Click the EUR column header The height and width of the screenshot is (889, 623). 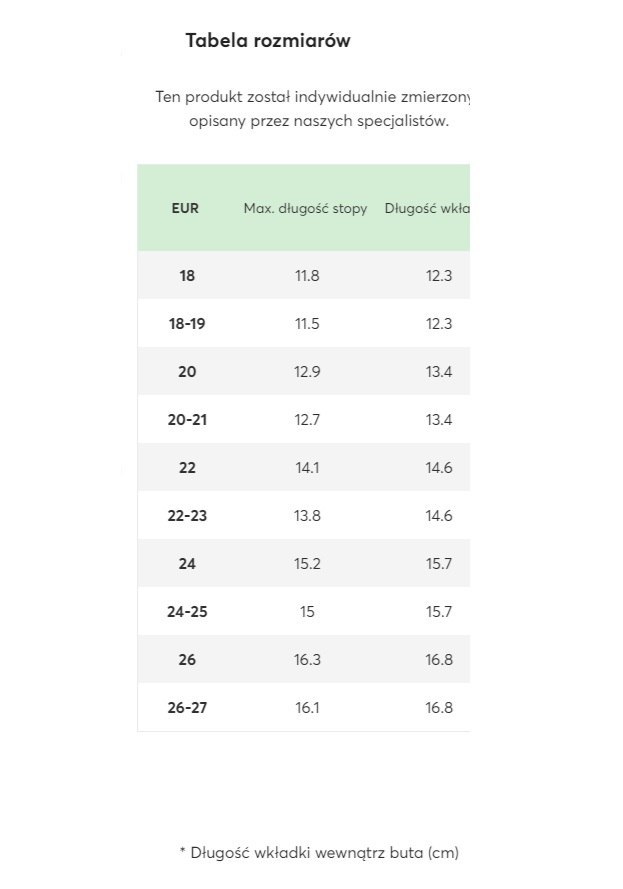click(185, 208)
